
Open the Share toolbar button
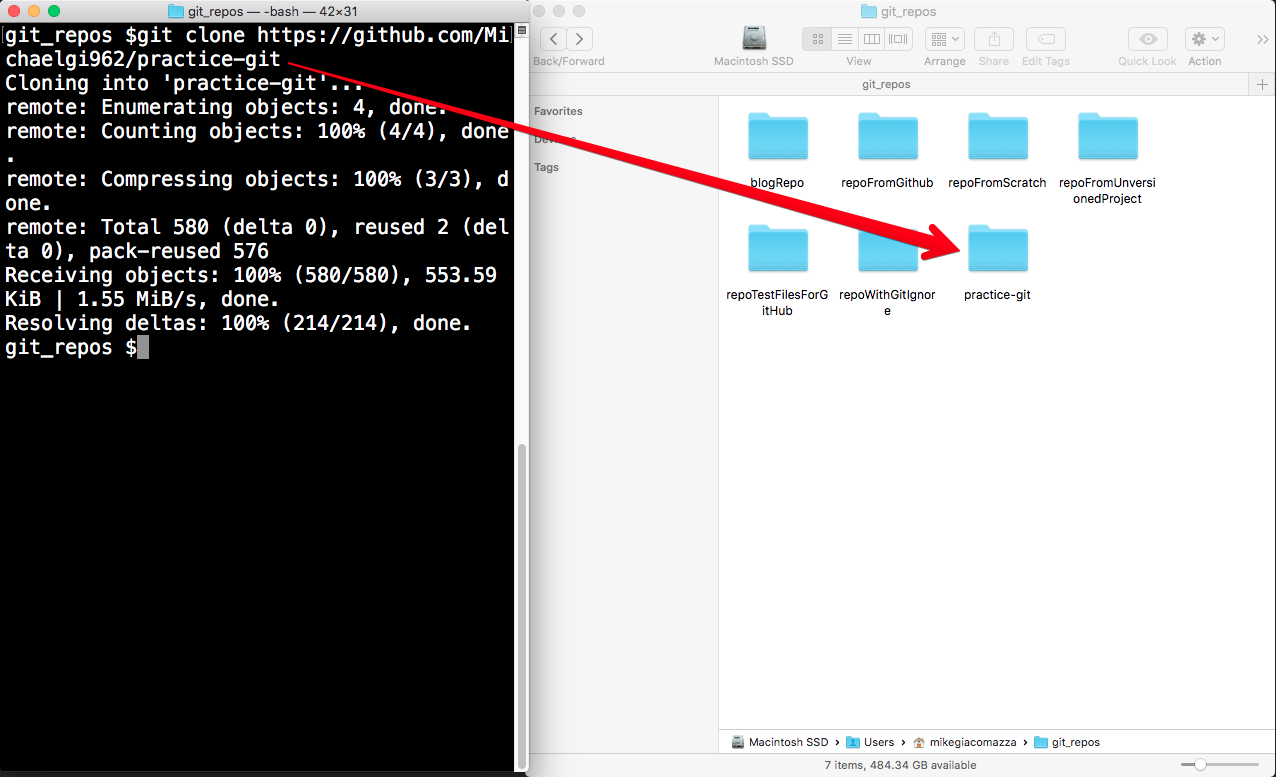tap(993, 39)
